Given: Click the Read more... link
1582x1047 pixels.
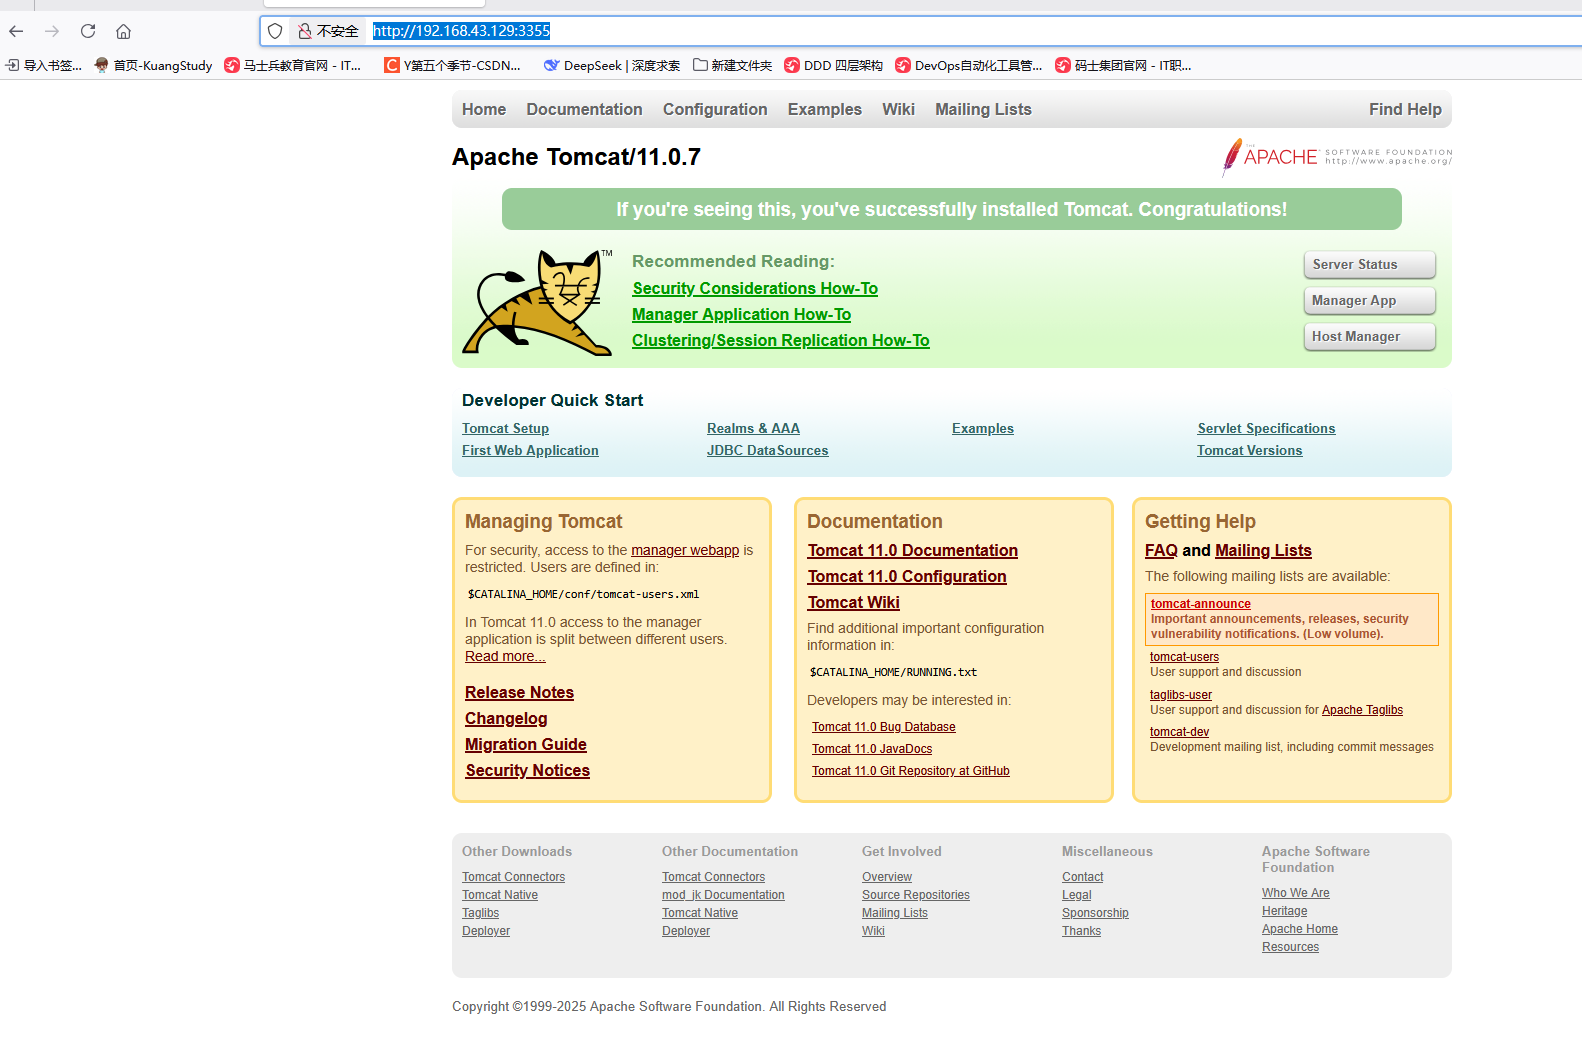Looking at the screenshot, I should 505,656.
